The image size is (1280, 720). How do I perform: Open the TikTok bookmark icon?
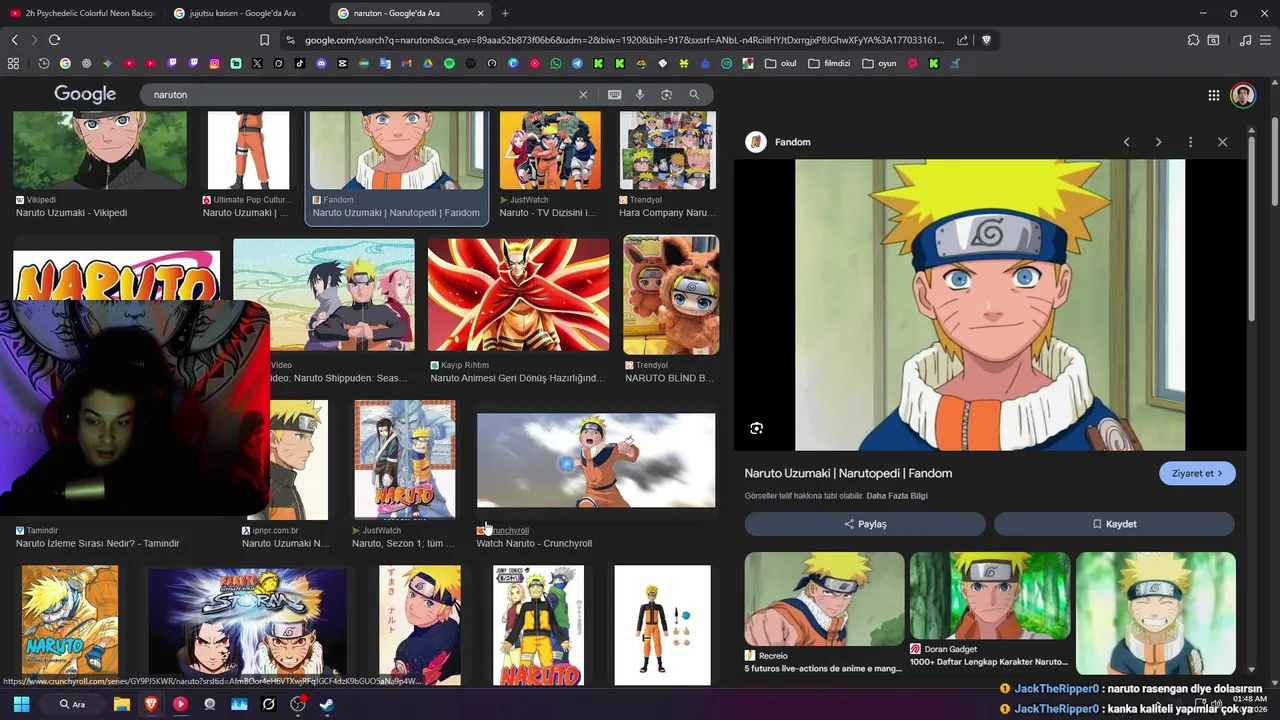click(300, 63)
